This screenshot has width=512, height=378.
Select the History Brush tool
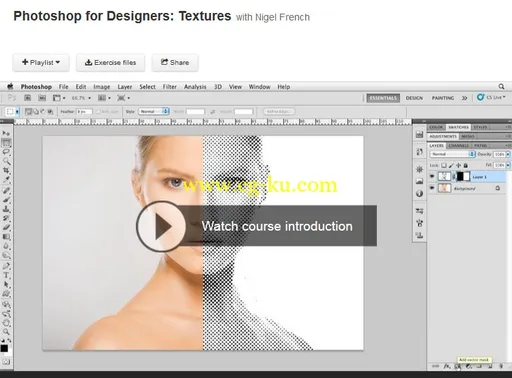(6, 218)
